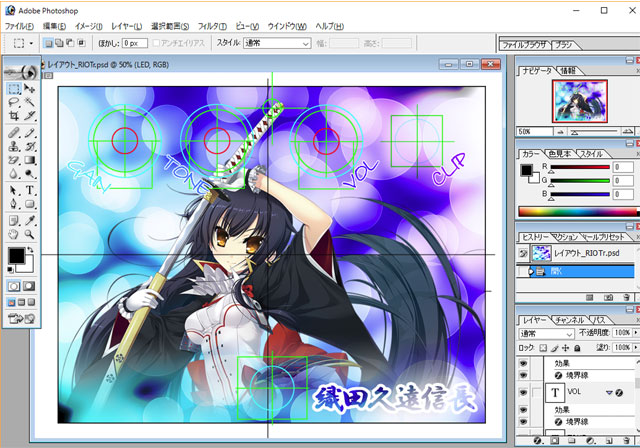
Task: Select the Rectangle Shape tool
Action: coord(29,204)
